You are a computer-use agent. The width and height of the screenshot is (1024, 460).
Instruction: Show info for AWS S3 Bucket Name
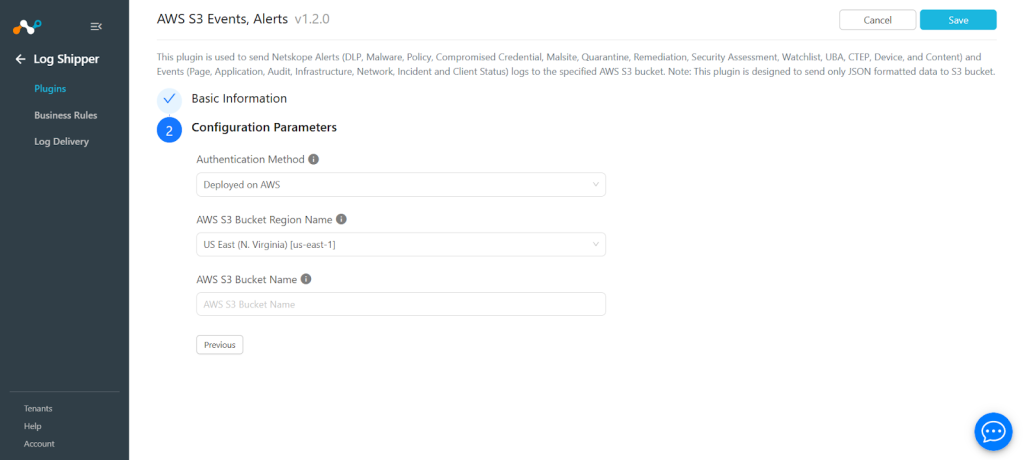[306, 280]
